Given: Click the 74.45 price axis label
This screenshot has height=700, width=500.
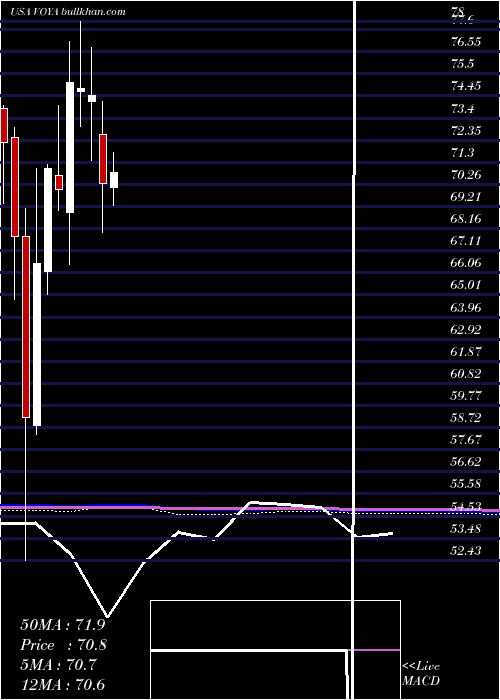Looking at the screenshot, I should click(467, 86).
